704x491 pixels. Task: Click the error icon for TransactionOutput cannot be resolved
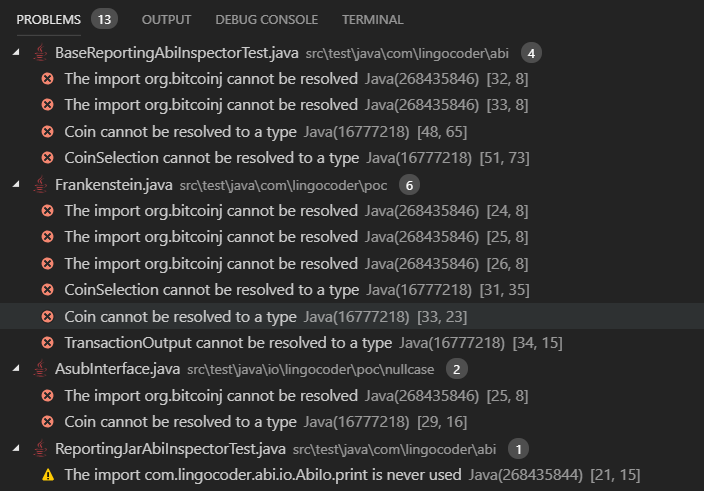coord(48,343)
